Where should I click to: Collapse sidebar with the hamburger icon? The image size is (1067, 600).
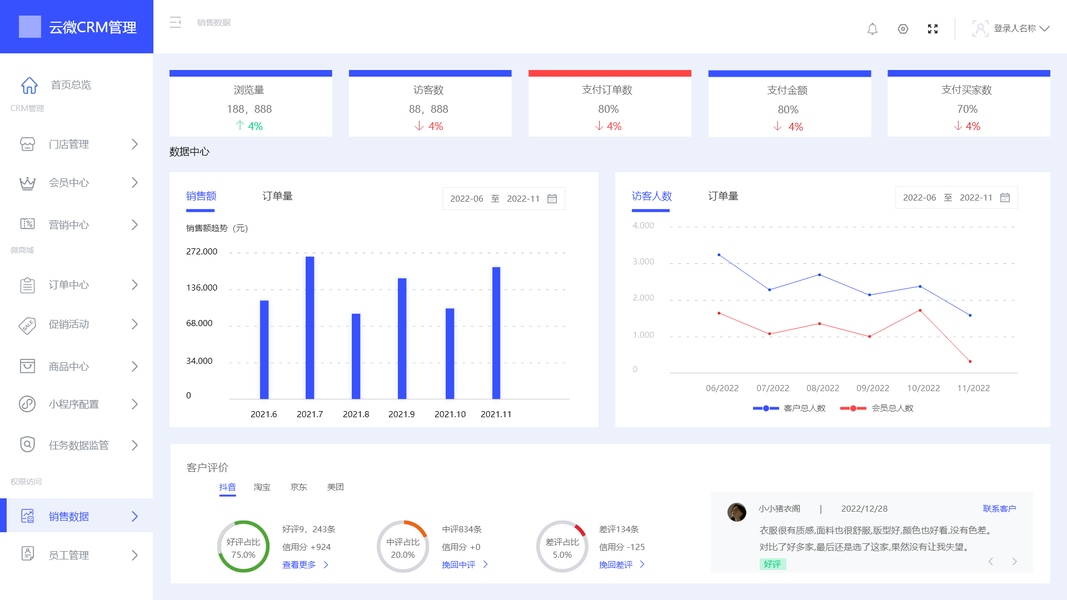176,22
